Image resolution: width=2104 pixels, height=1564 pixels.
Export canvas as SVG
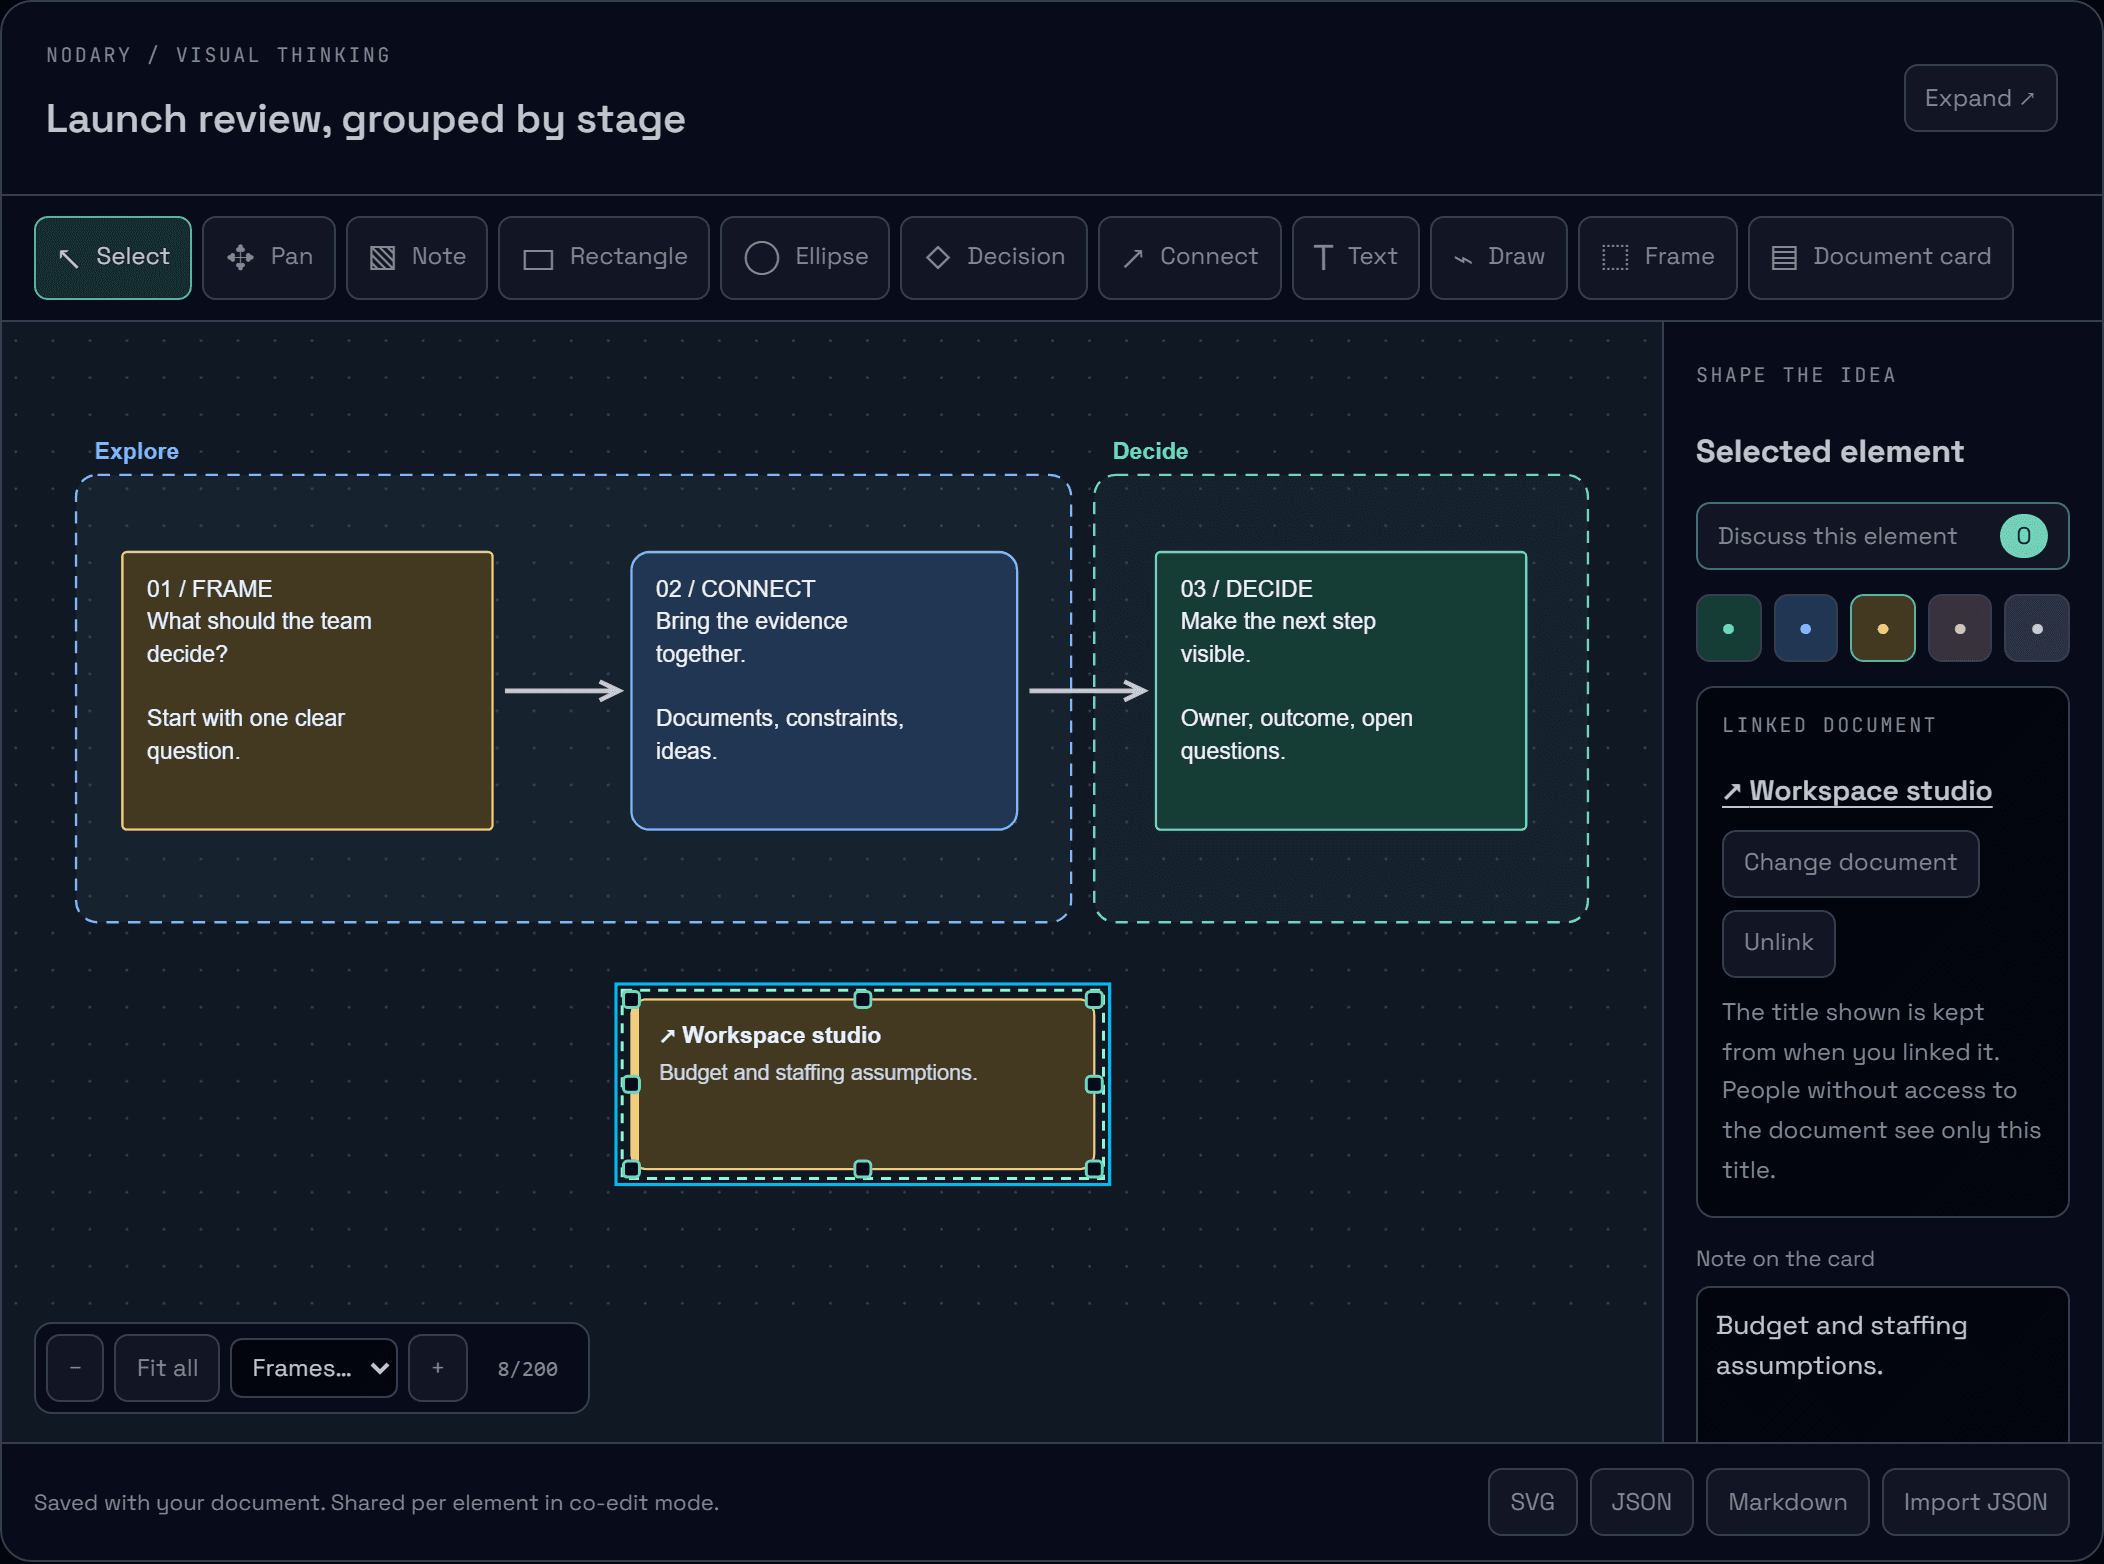pyautogui.click(x=1532, y=1502)
